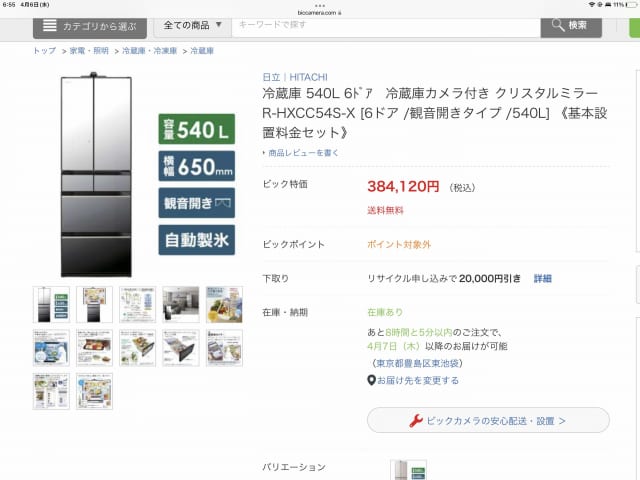This screenshot has height=480, width=640.
Task: Click the location pin to change delivery address
Action: click(371, 380)
